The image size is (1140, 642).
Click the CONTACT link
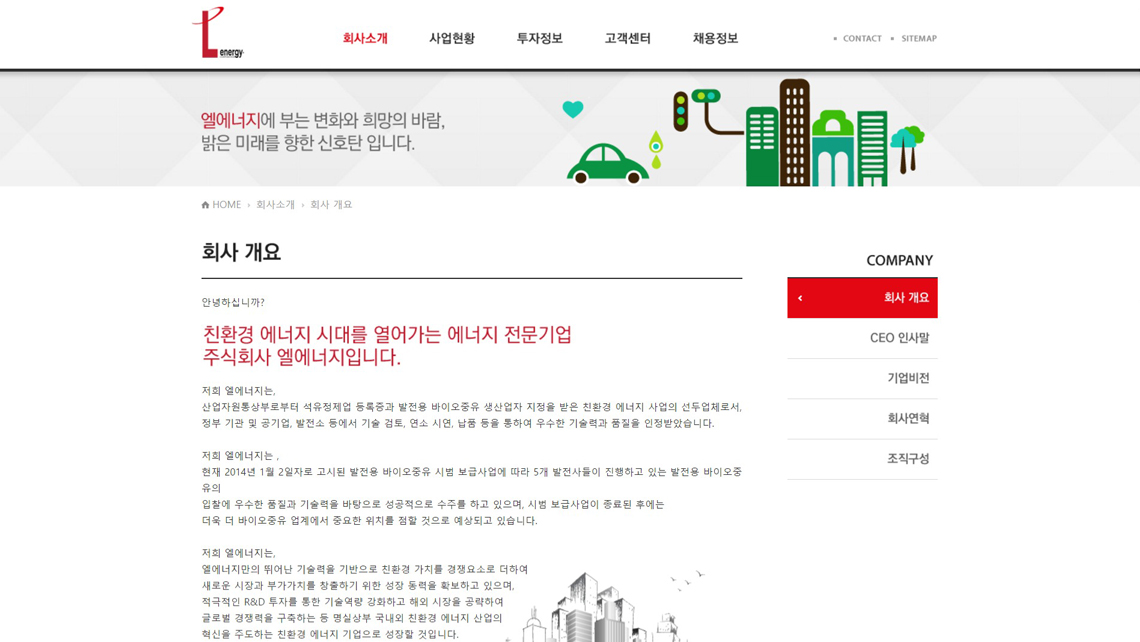click(x=861, y=39)
